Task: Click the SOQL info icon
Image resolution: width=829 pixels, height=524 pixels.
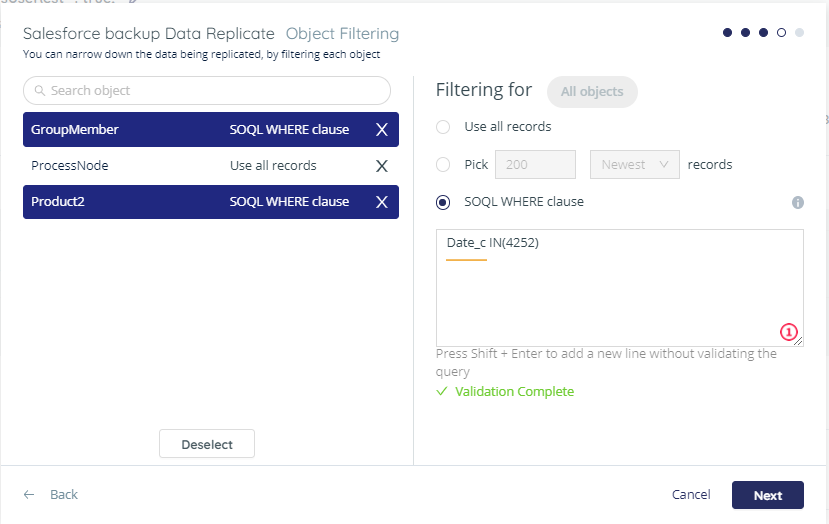Action: click(798, 202)
